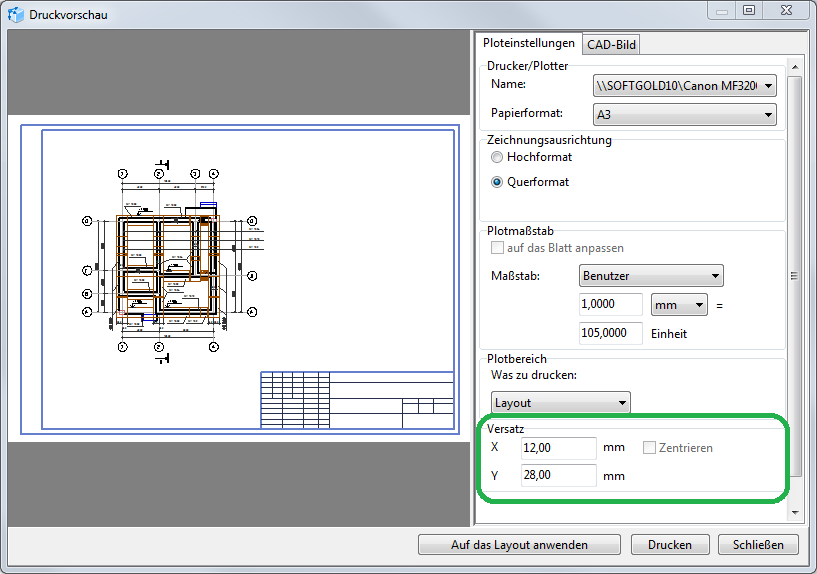The height and width of the screenshot is (574, 817).
Task: Click the Druckvorschau app icon in title bar
Action: tap(15, 15)
